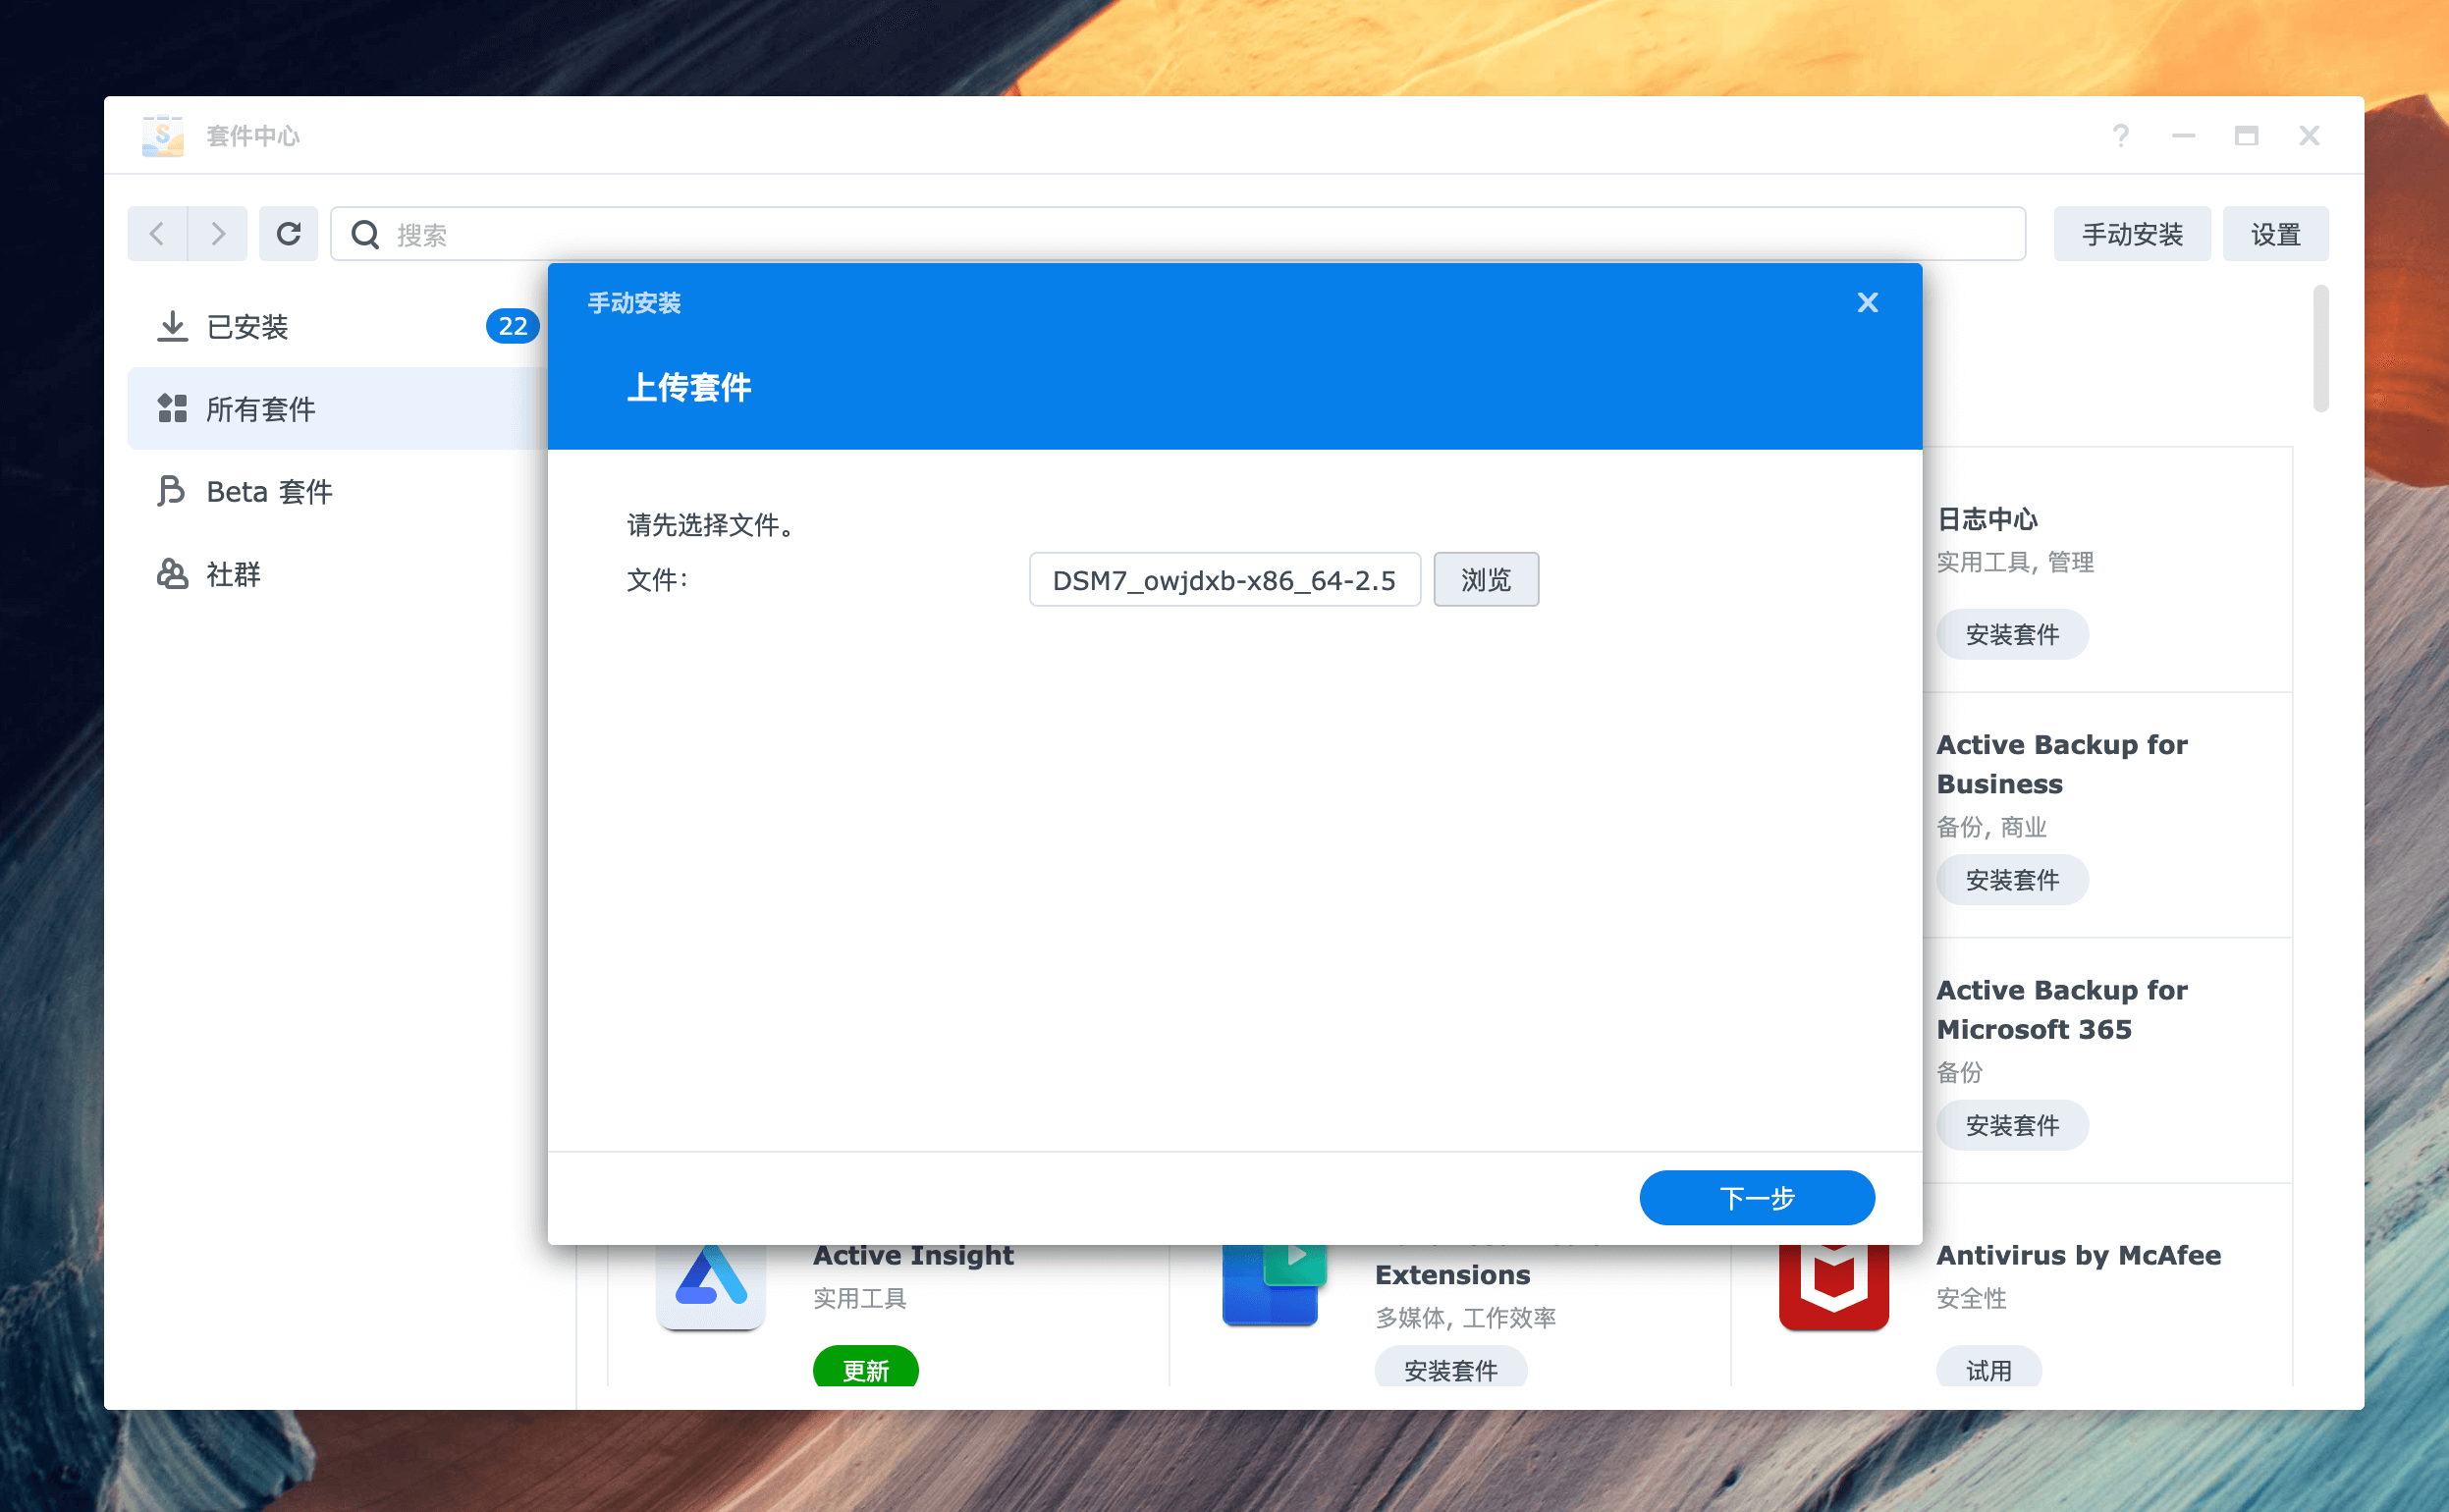Click the forward navigation arrow

click(x=217, y=234)
